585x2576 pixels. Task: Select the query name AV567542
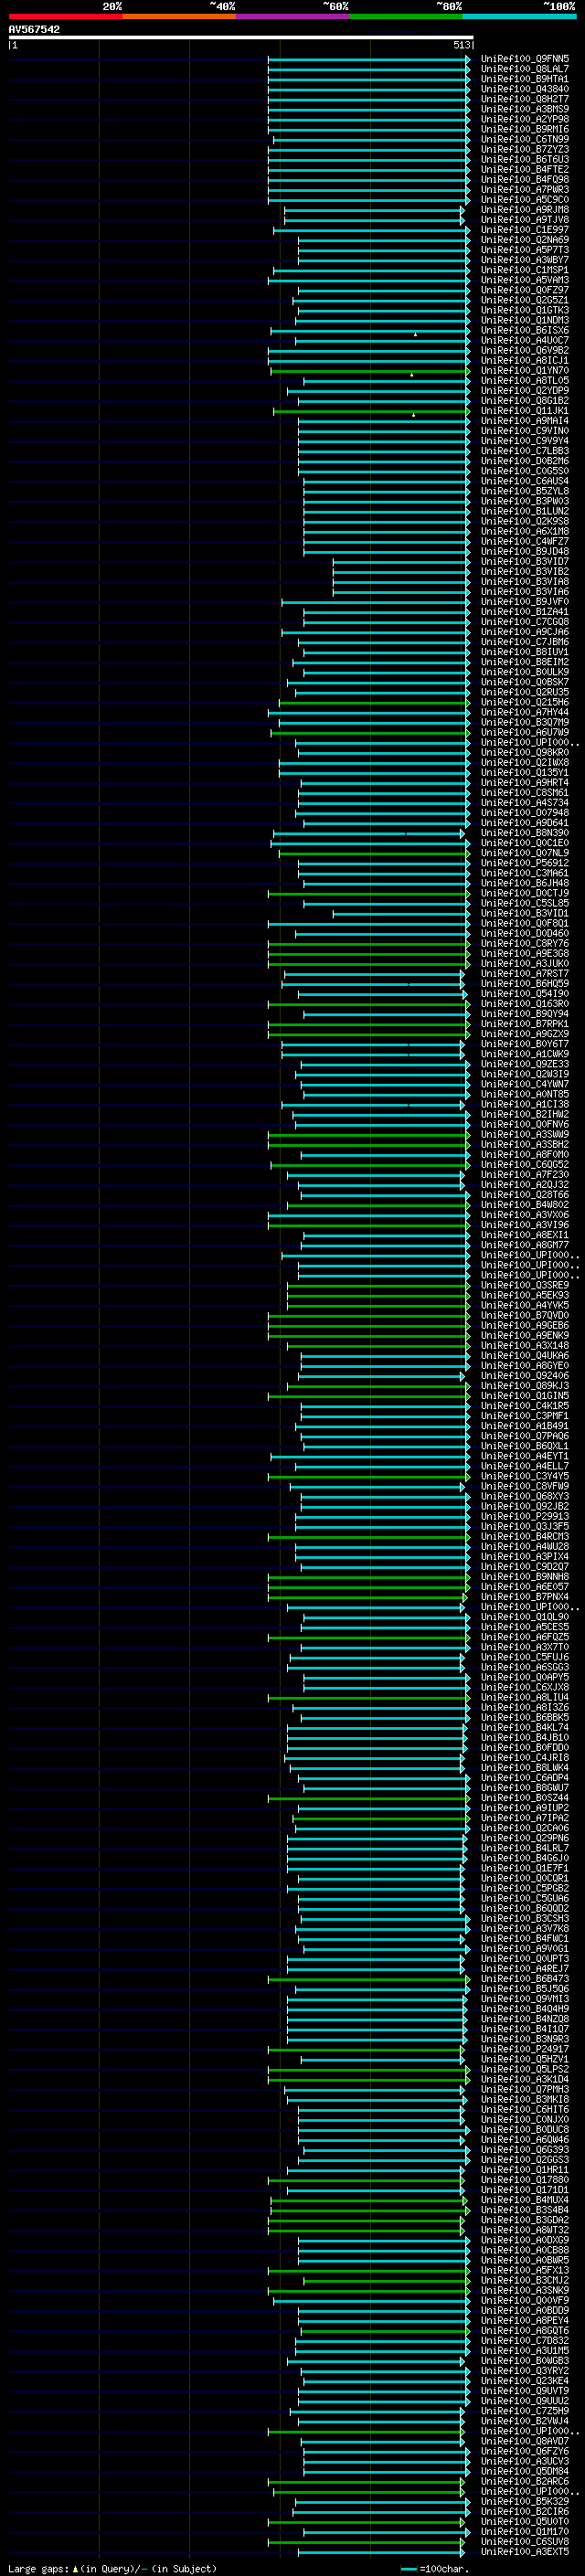(x=34, y=30)
